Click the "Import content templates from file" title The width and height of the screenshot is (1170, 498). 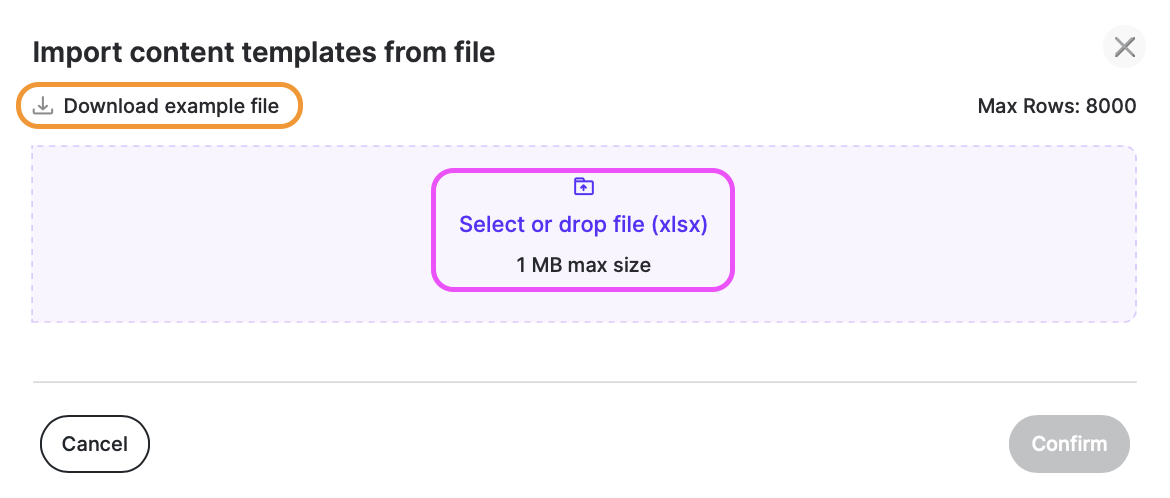264,52
